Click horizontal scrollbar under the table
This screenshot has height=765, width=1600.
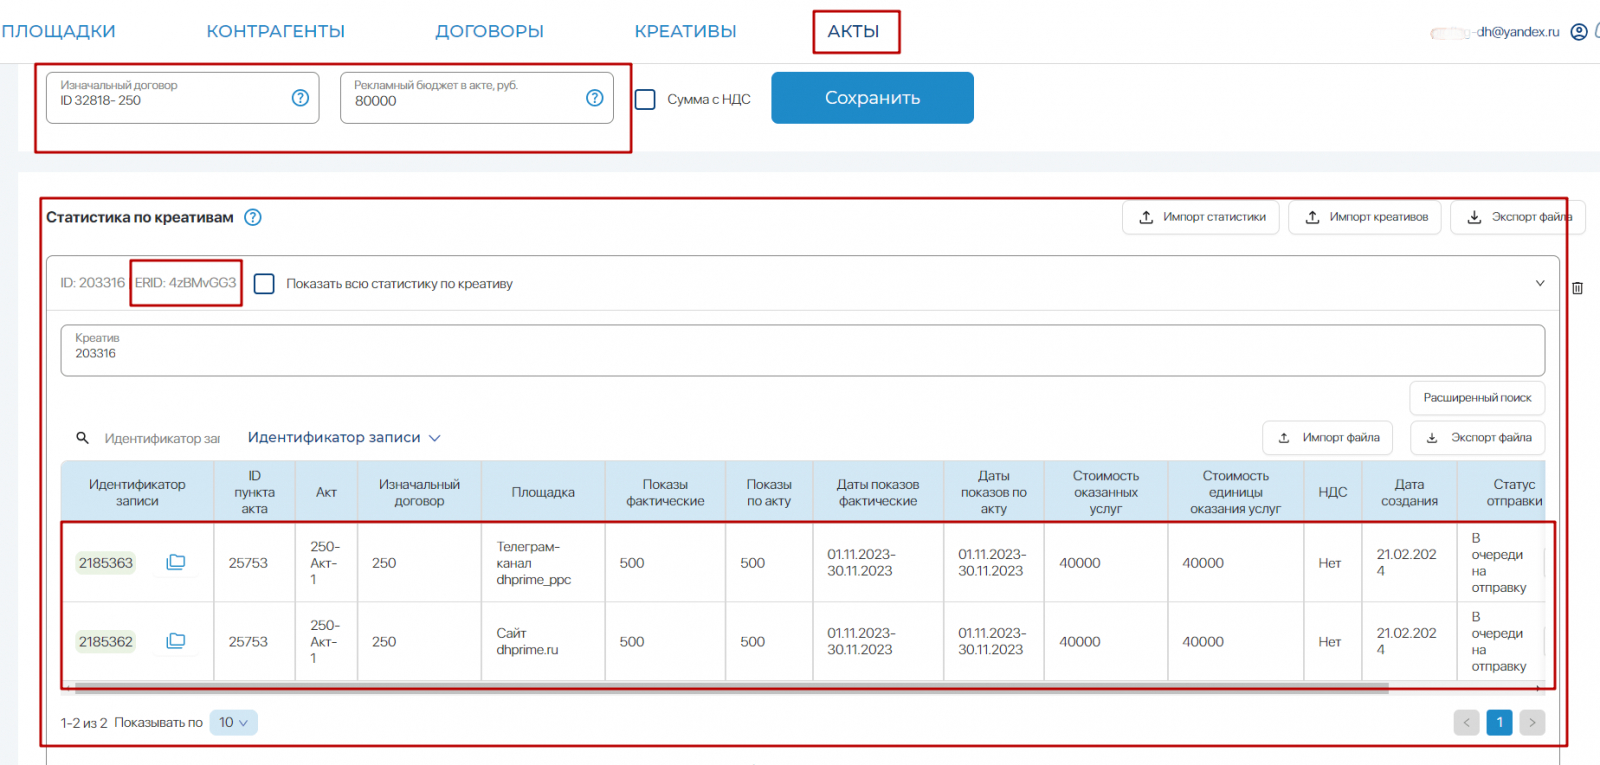(730, 688)
